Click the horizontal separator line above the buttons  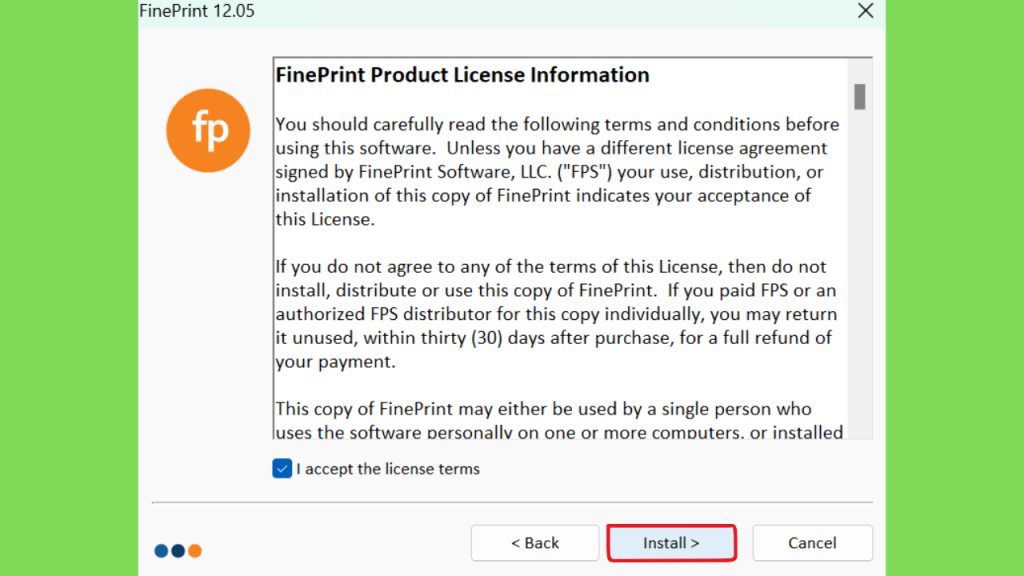[x=512, y=503]
